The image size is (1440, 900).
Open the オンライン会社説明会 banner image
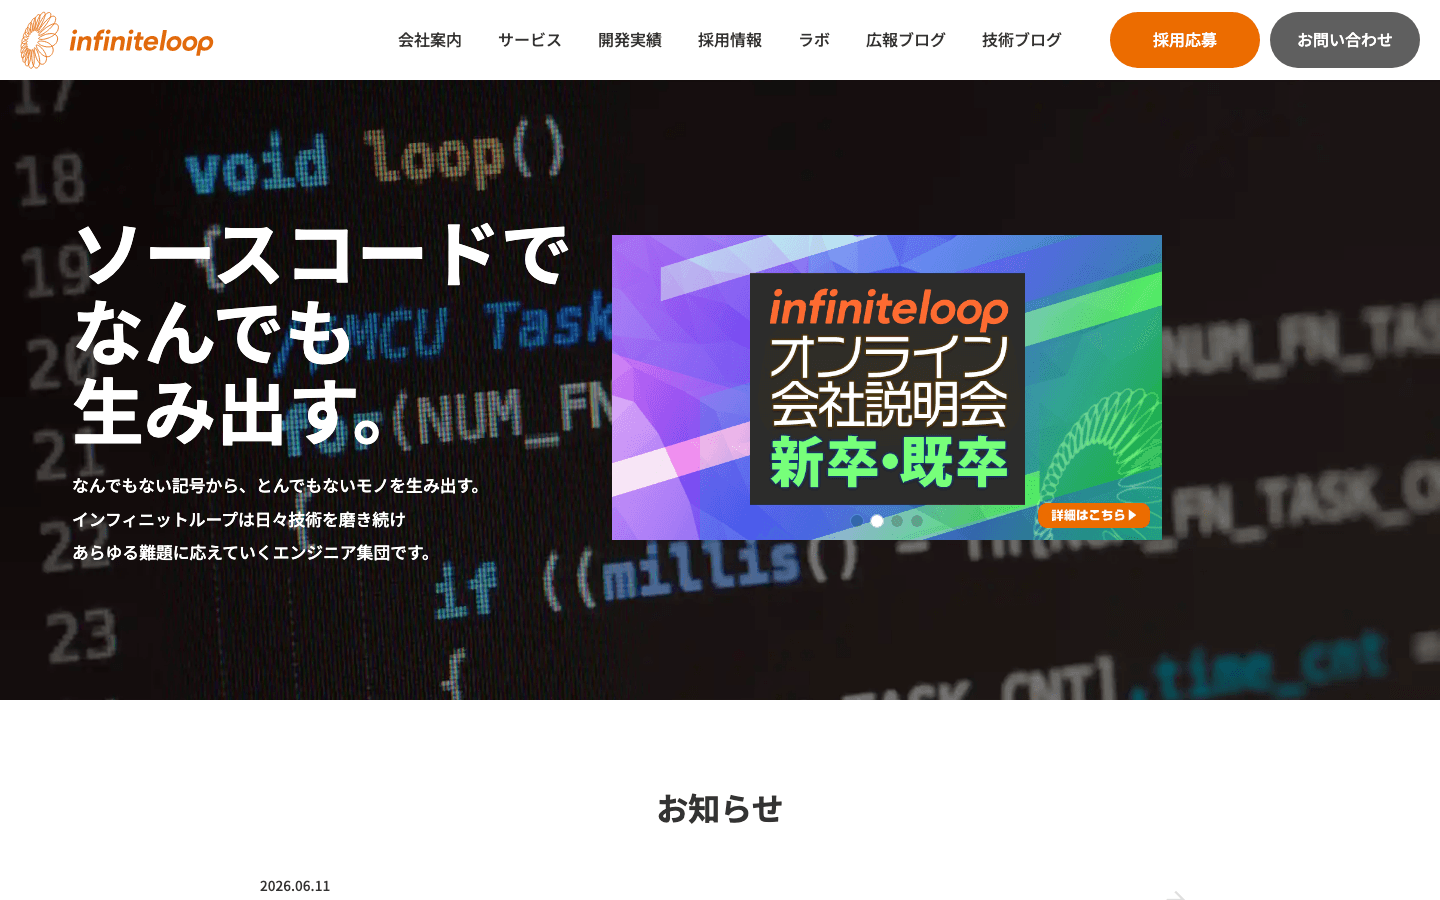[x=887, y=387]
